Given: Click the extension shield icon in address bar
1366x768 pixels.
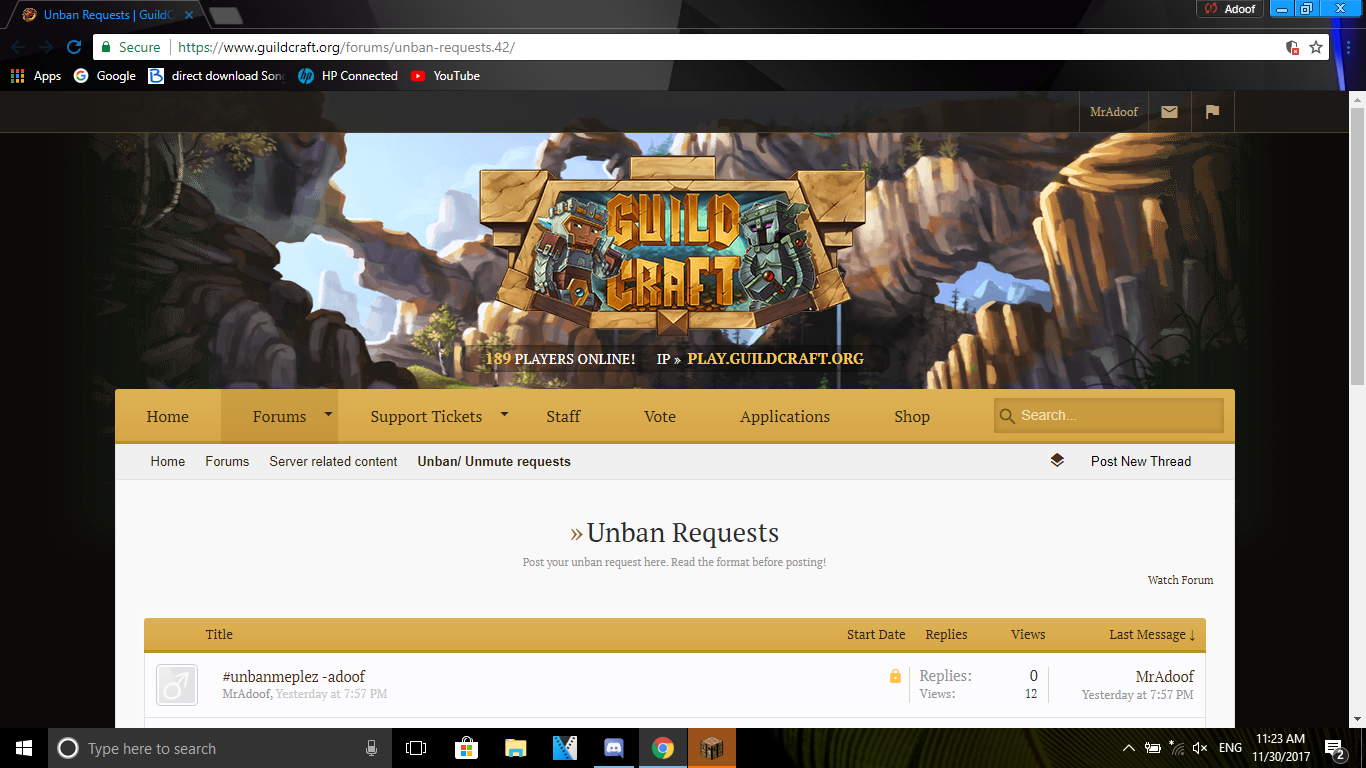Looking at the screenshot, I should 1292,47.
